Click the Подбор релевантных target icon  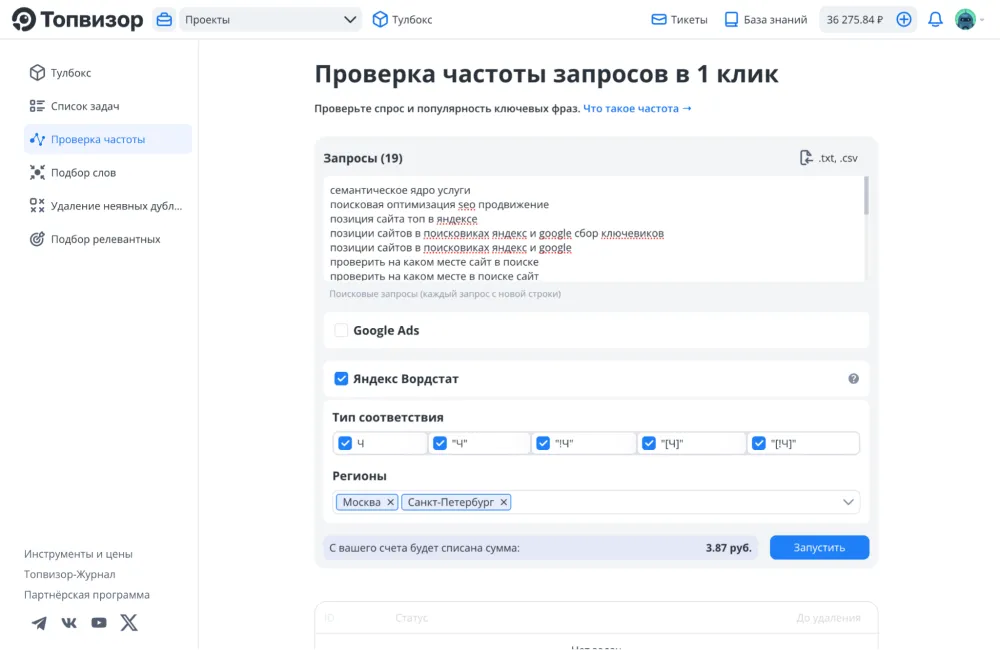tap(37, 239)
